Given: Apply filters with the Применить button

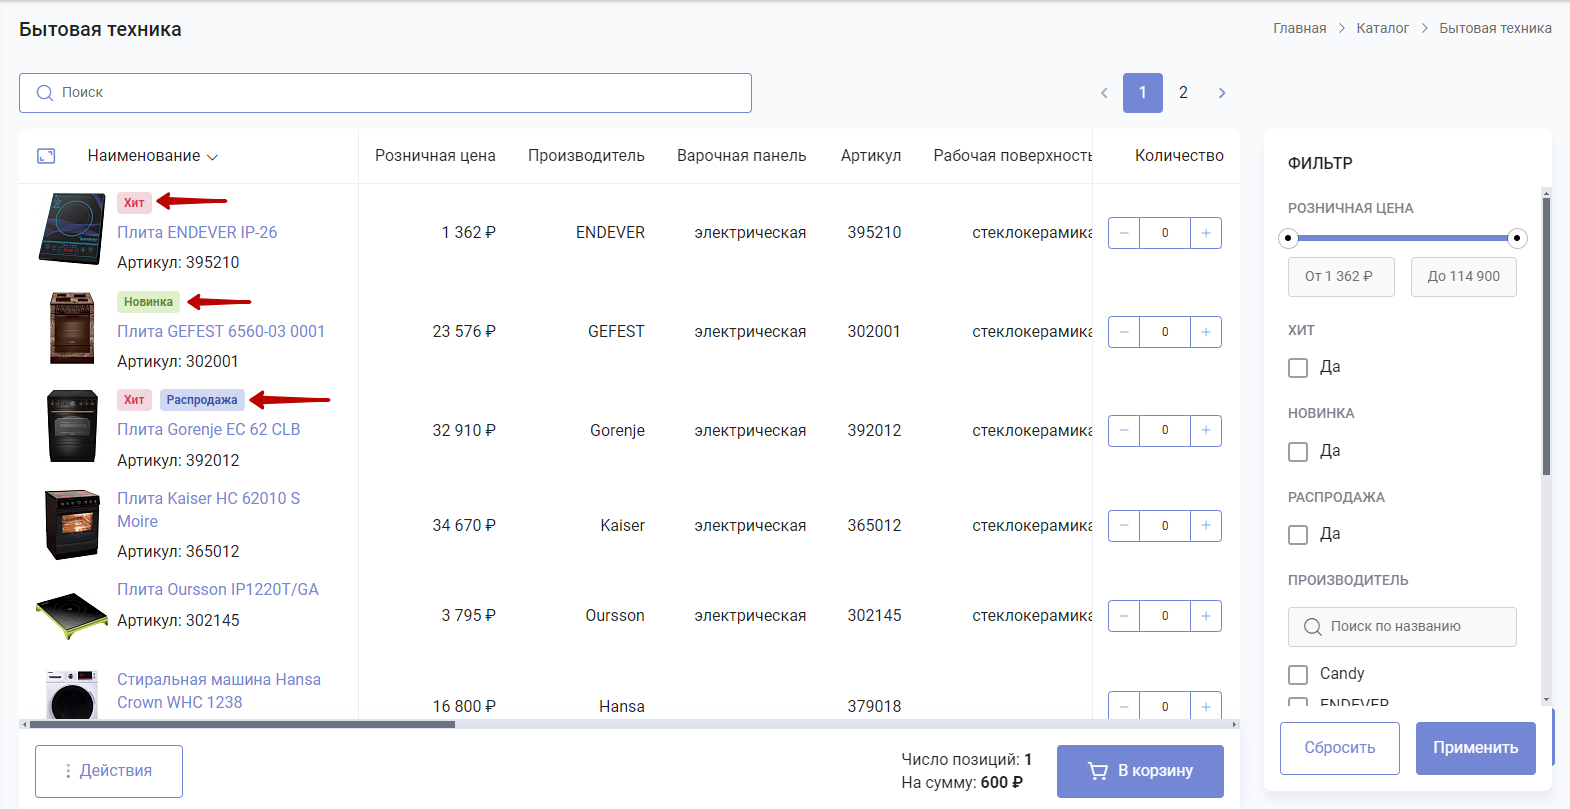Looking at the screenshot, I should coord(1476,748).
